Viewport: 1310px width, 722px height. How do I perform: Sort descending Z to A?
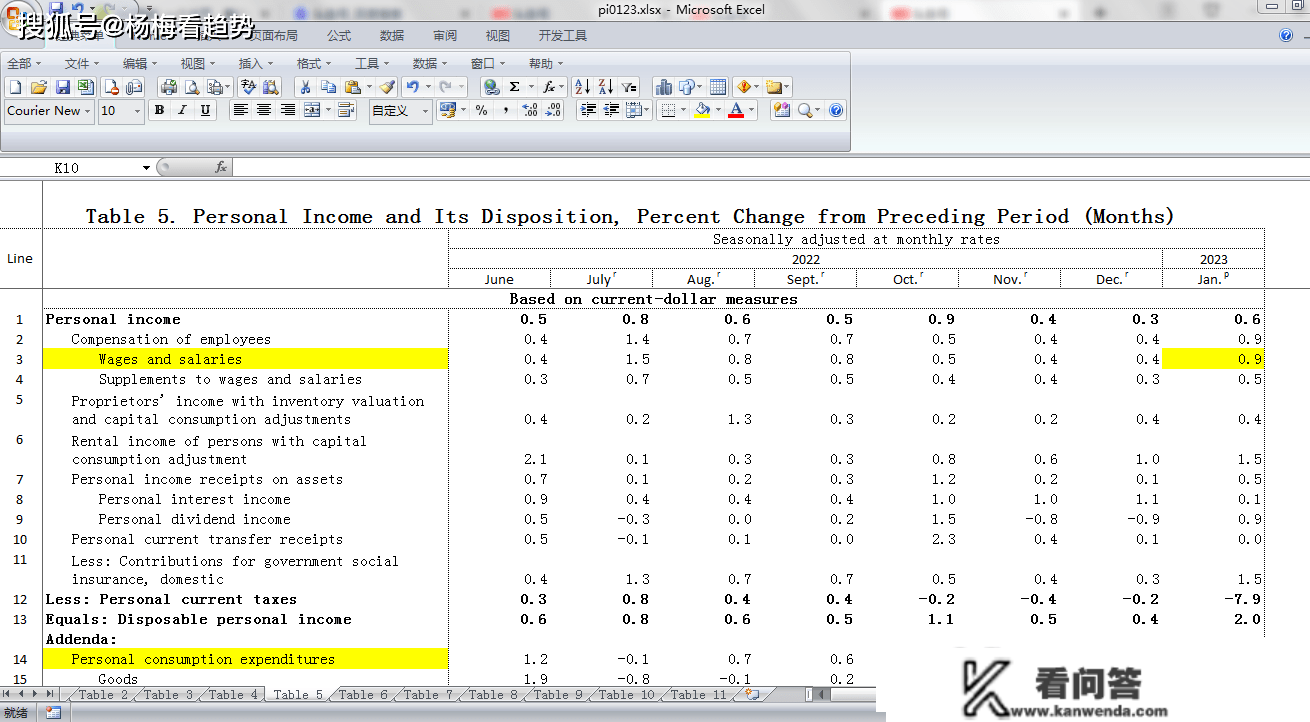point(606,87)
